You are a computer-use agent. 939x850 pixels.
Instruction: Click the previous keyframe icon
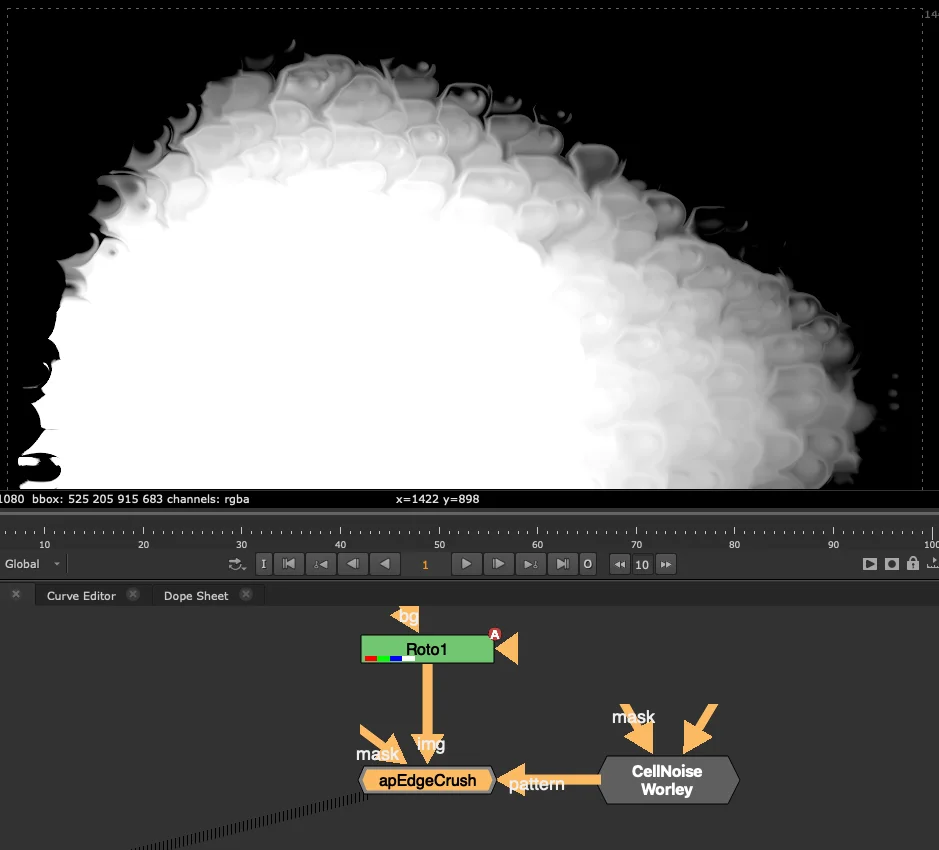[320, 564]
